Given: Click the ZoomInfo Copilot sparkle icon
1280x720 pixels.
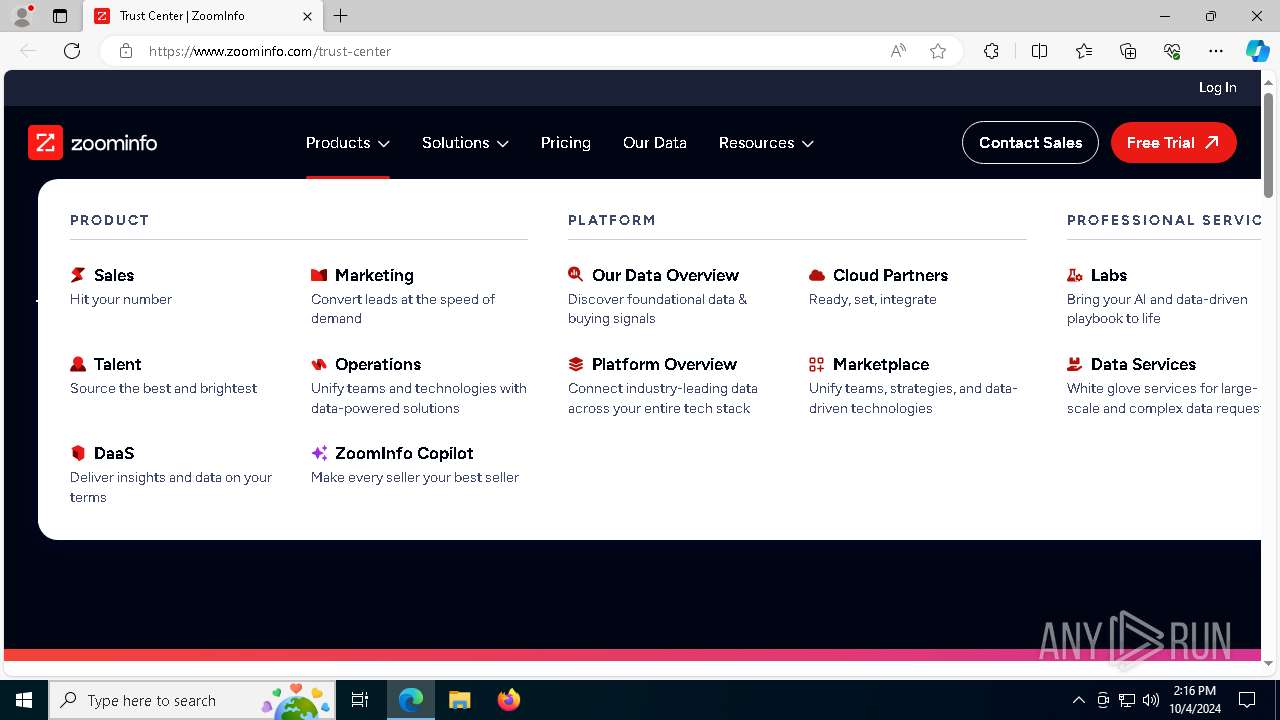Looking at the screenshot, I should click(x=319, y=453).
